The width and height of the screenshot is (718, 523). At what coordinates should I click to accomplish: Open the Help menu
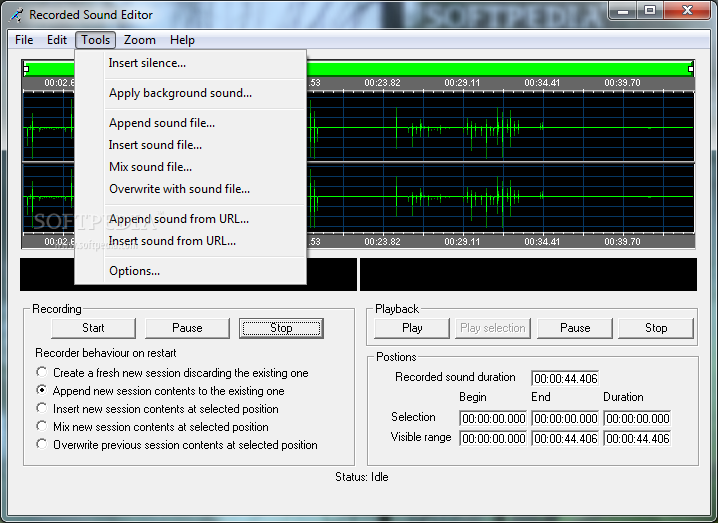coord(182,40)
